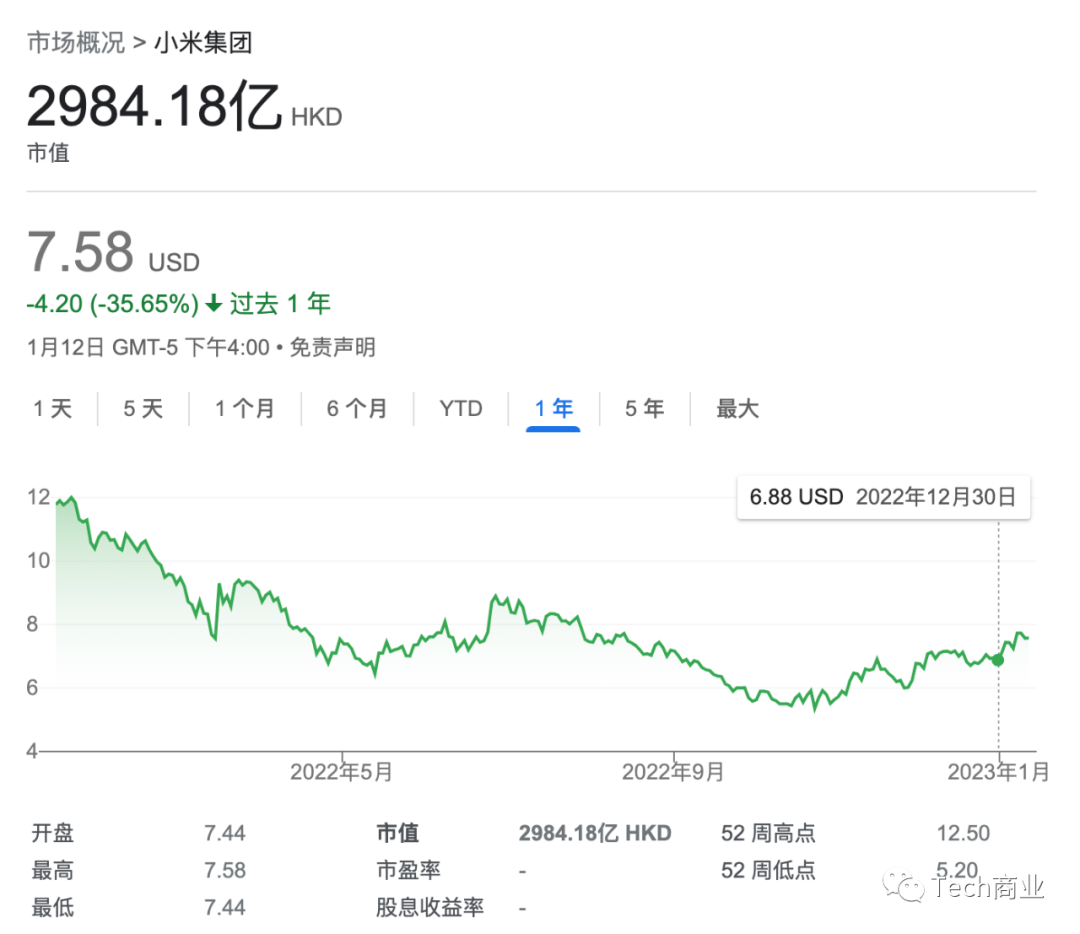Viewport: 1080px width, 934px height.
Task: Open the 市场概况 breadcrumb link
Action: point(76,42)
